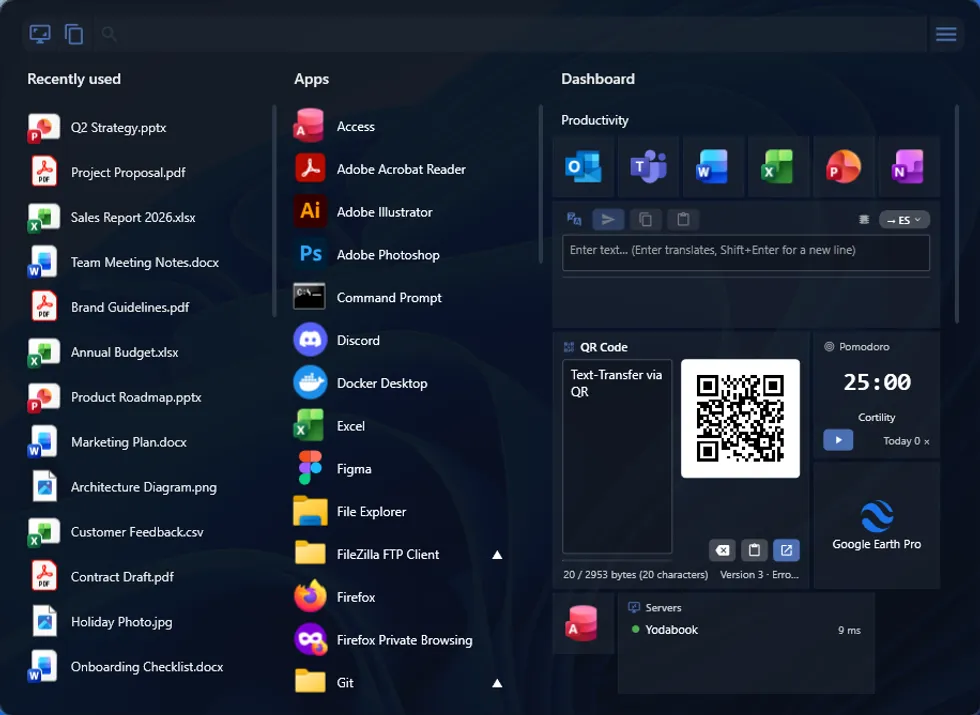Expand the Git folder arrow

[x=497, y=683]
